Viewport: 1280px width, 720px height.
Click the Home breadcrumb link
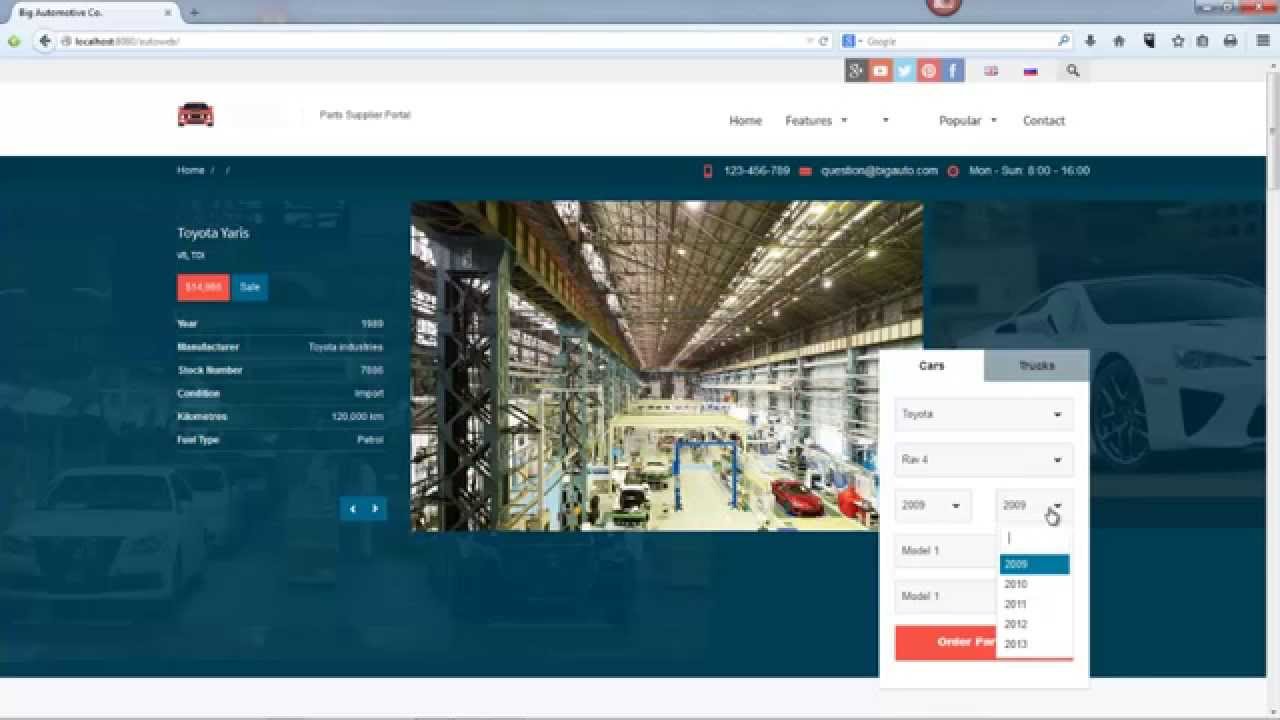point(191,171)
